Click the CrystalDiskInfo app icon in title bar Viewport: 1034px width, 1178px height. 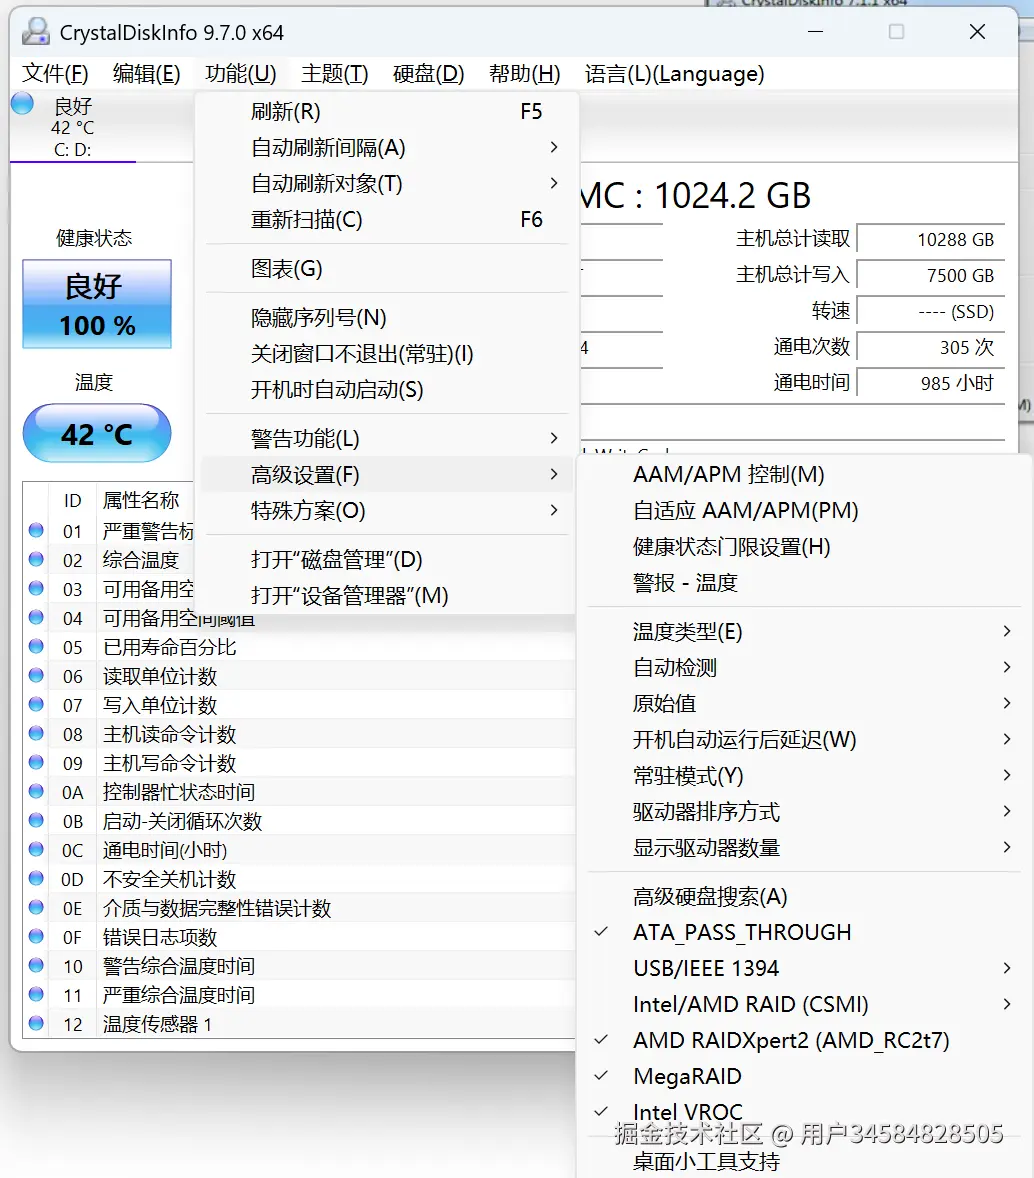pos(35,32)
